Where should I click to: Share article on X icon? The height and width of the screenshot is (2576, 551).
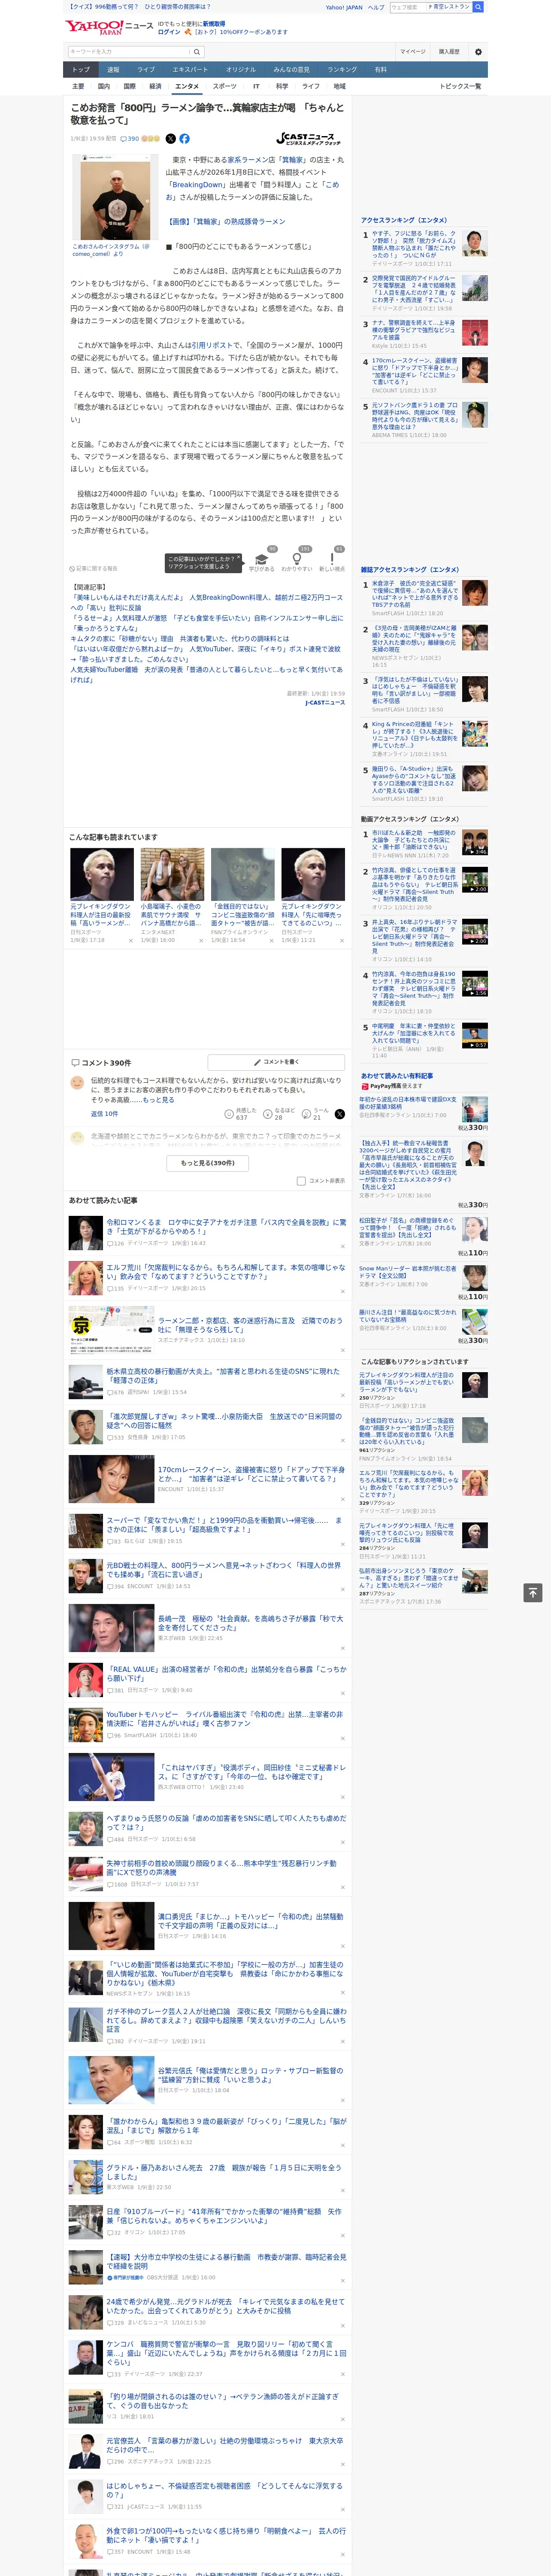click(x=170, y=139)
